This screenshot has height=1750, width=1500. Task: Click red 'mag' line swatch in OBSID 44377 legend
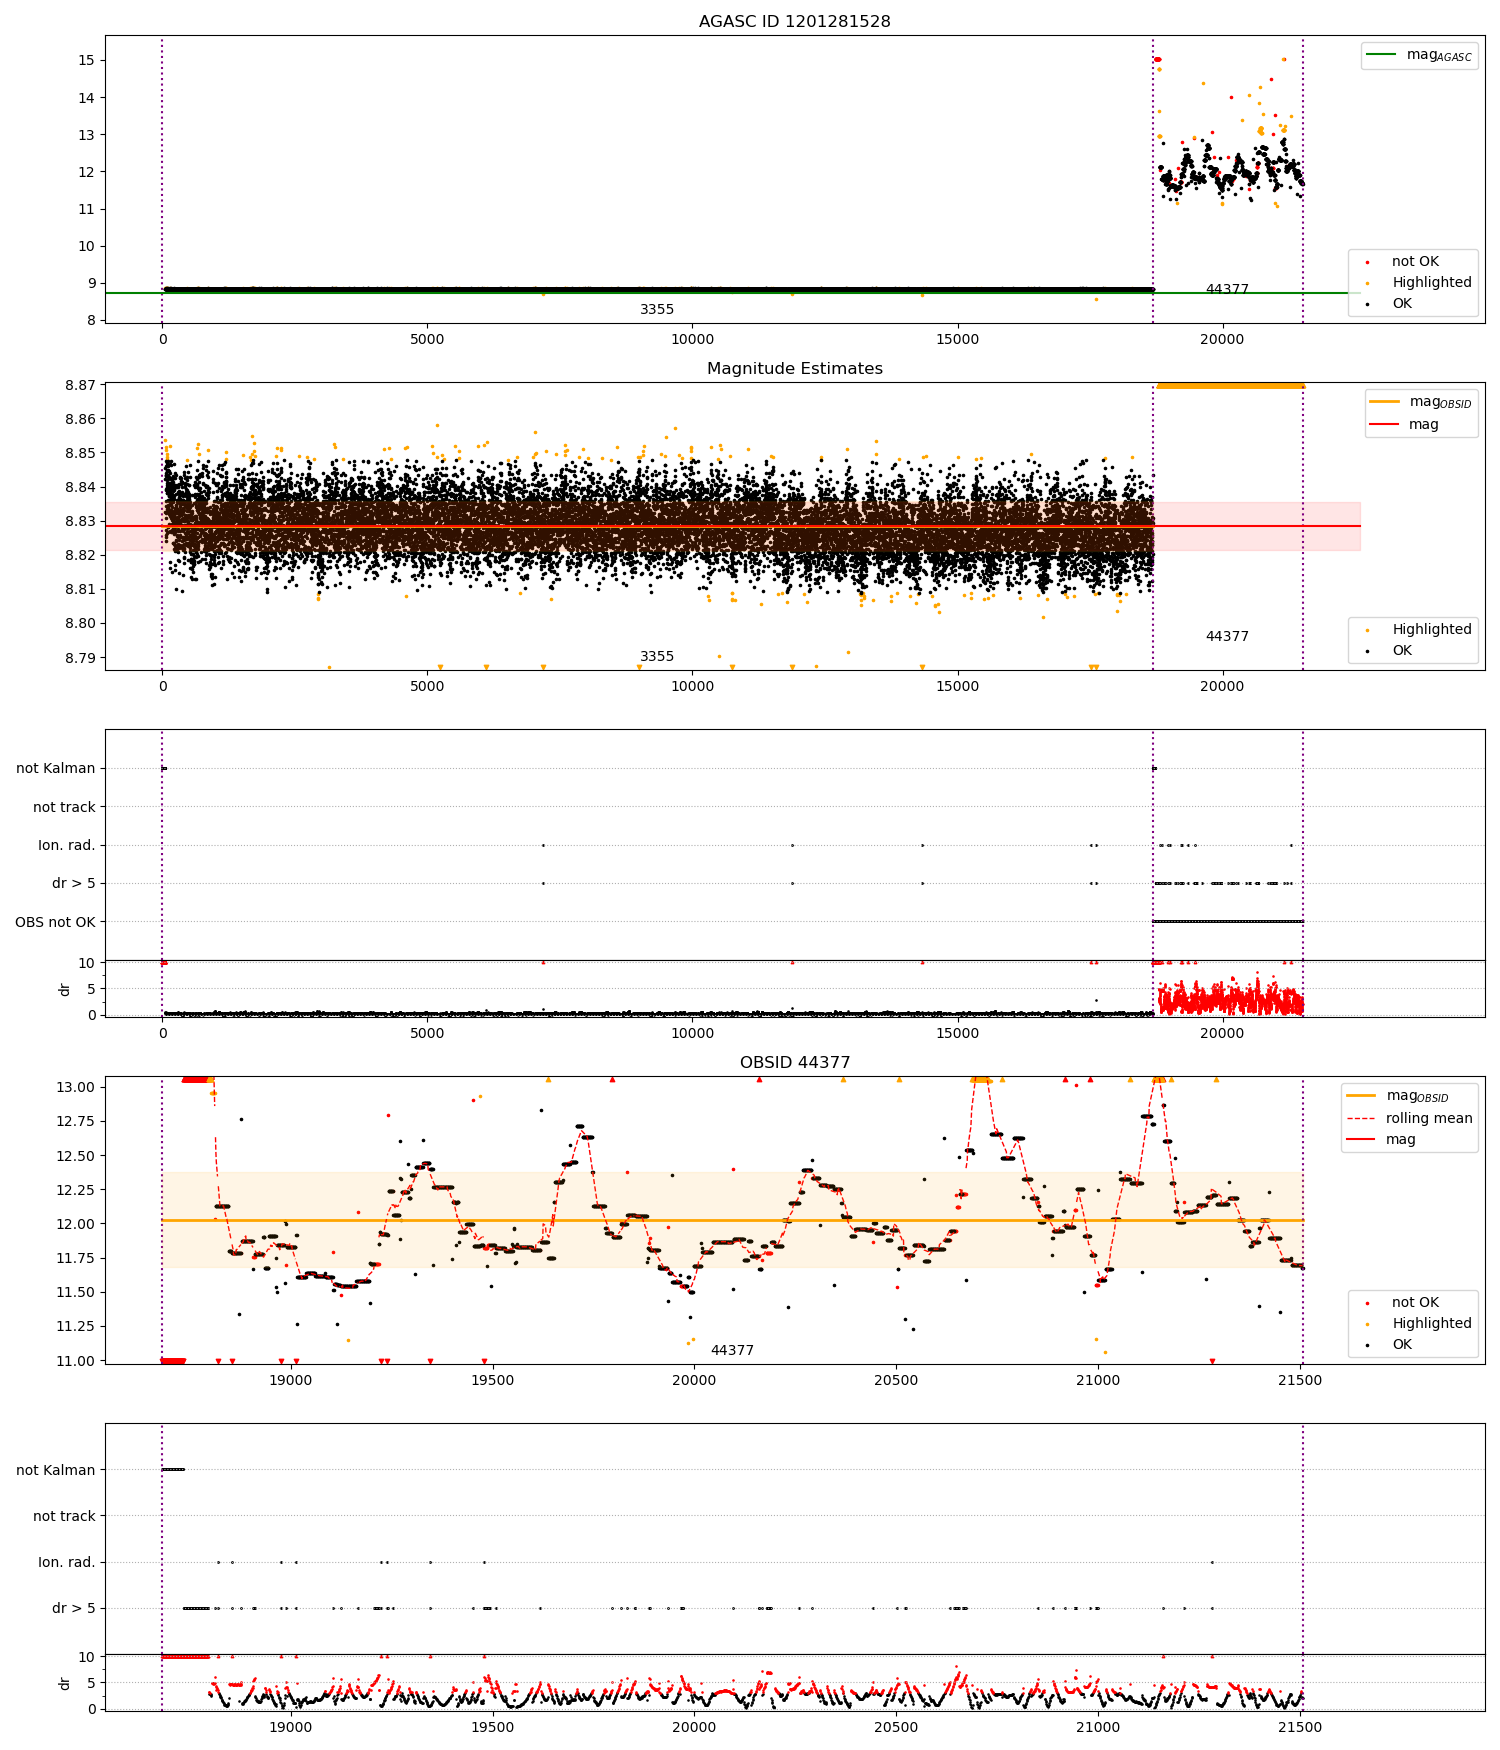click(x=1361, y=1139)
